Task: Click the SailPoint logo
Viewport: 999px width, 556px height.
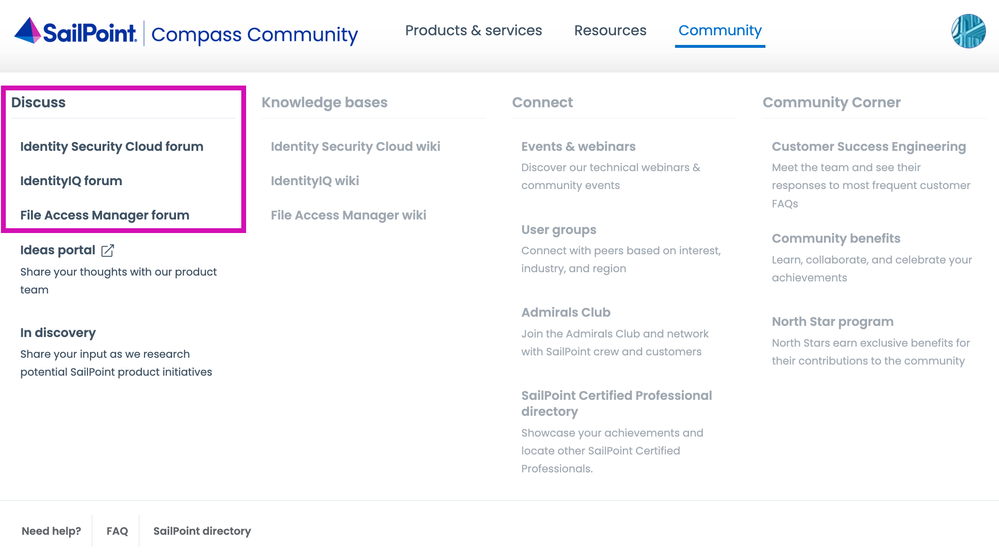Action: [x=76, y=32]
